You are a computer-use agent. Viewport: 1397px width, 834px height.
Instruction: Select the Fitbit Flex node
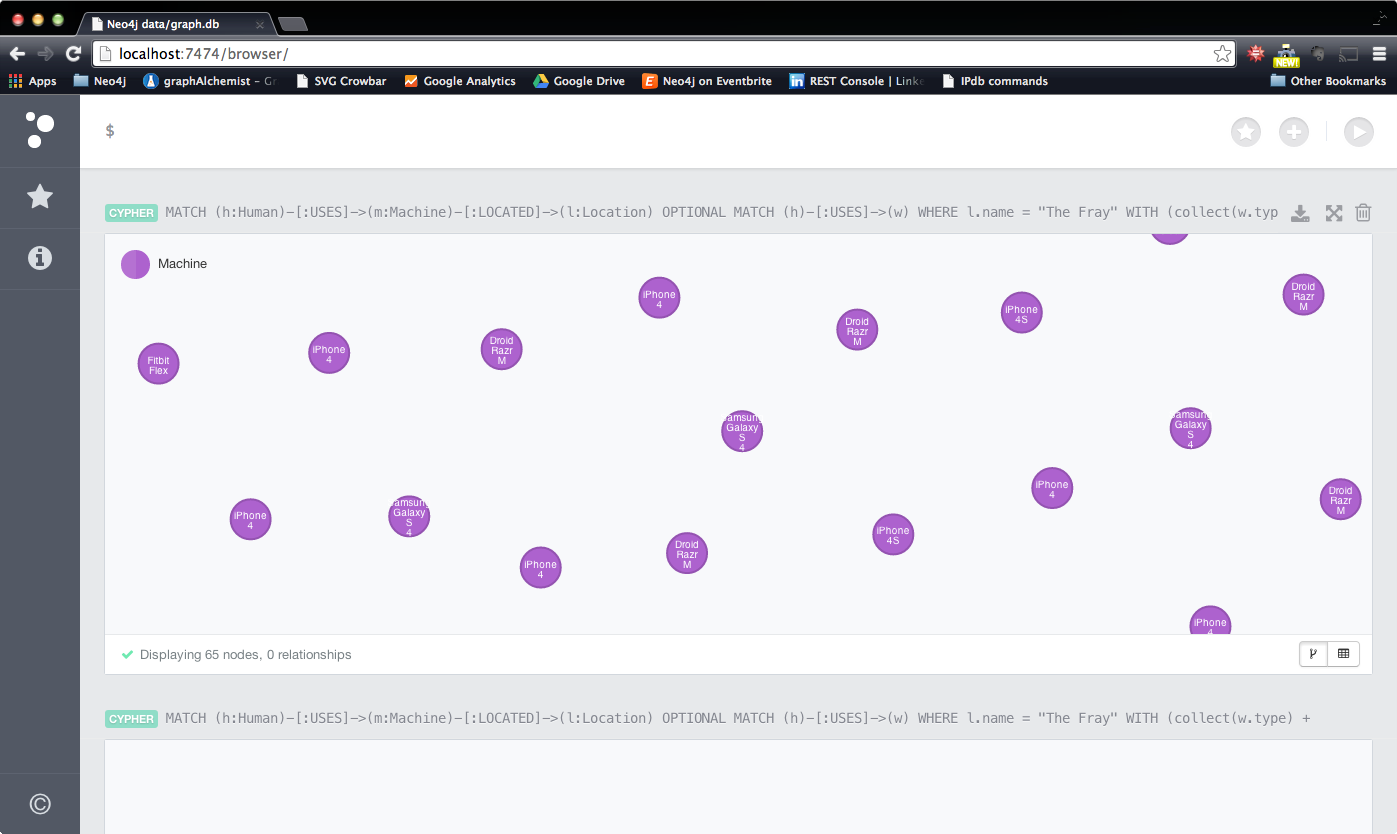coord(158,364)
